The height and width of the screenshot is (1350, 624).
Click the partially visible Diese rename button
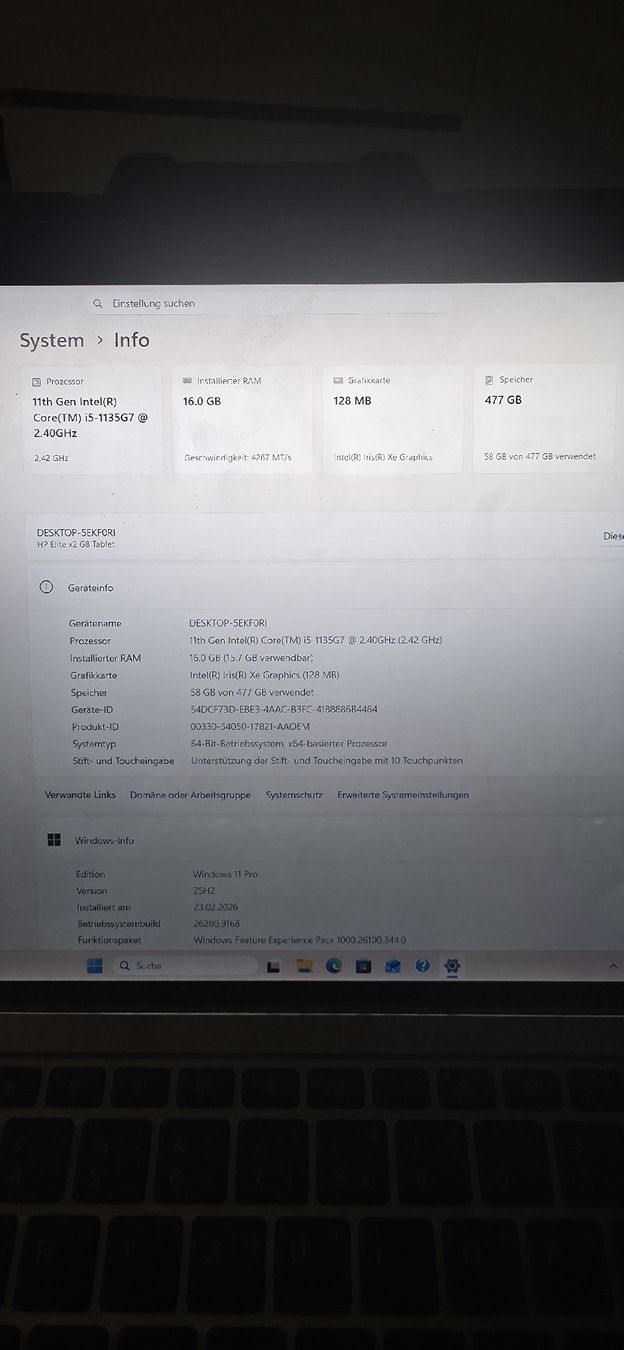tap(612, 536)
